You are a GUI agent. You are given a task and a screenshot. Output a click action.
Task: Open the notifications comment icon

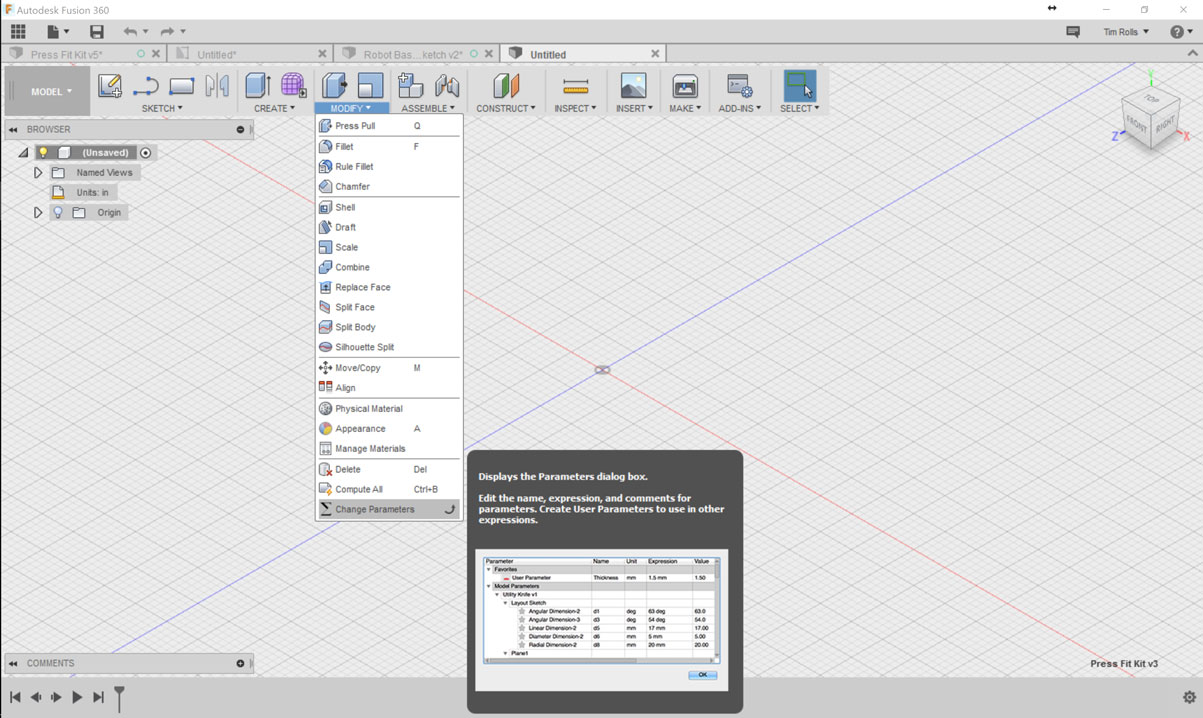[1073, 32]
